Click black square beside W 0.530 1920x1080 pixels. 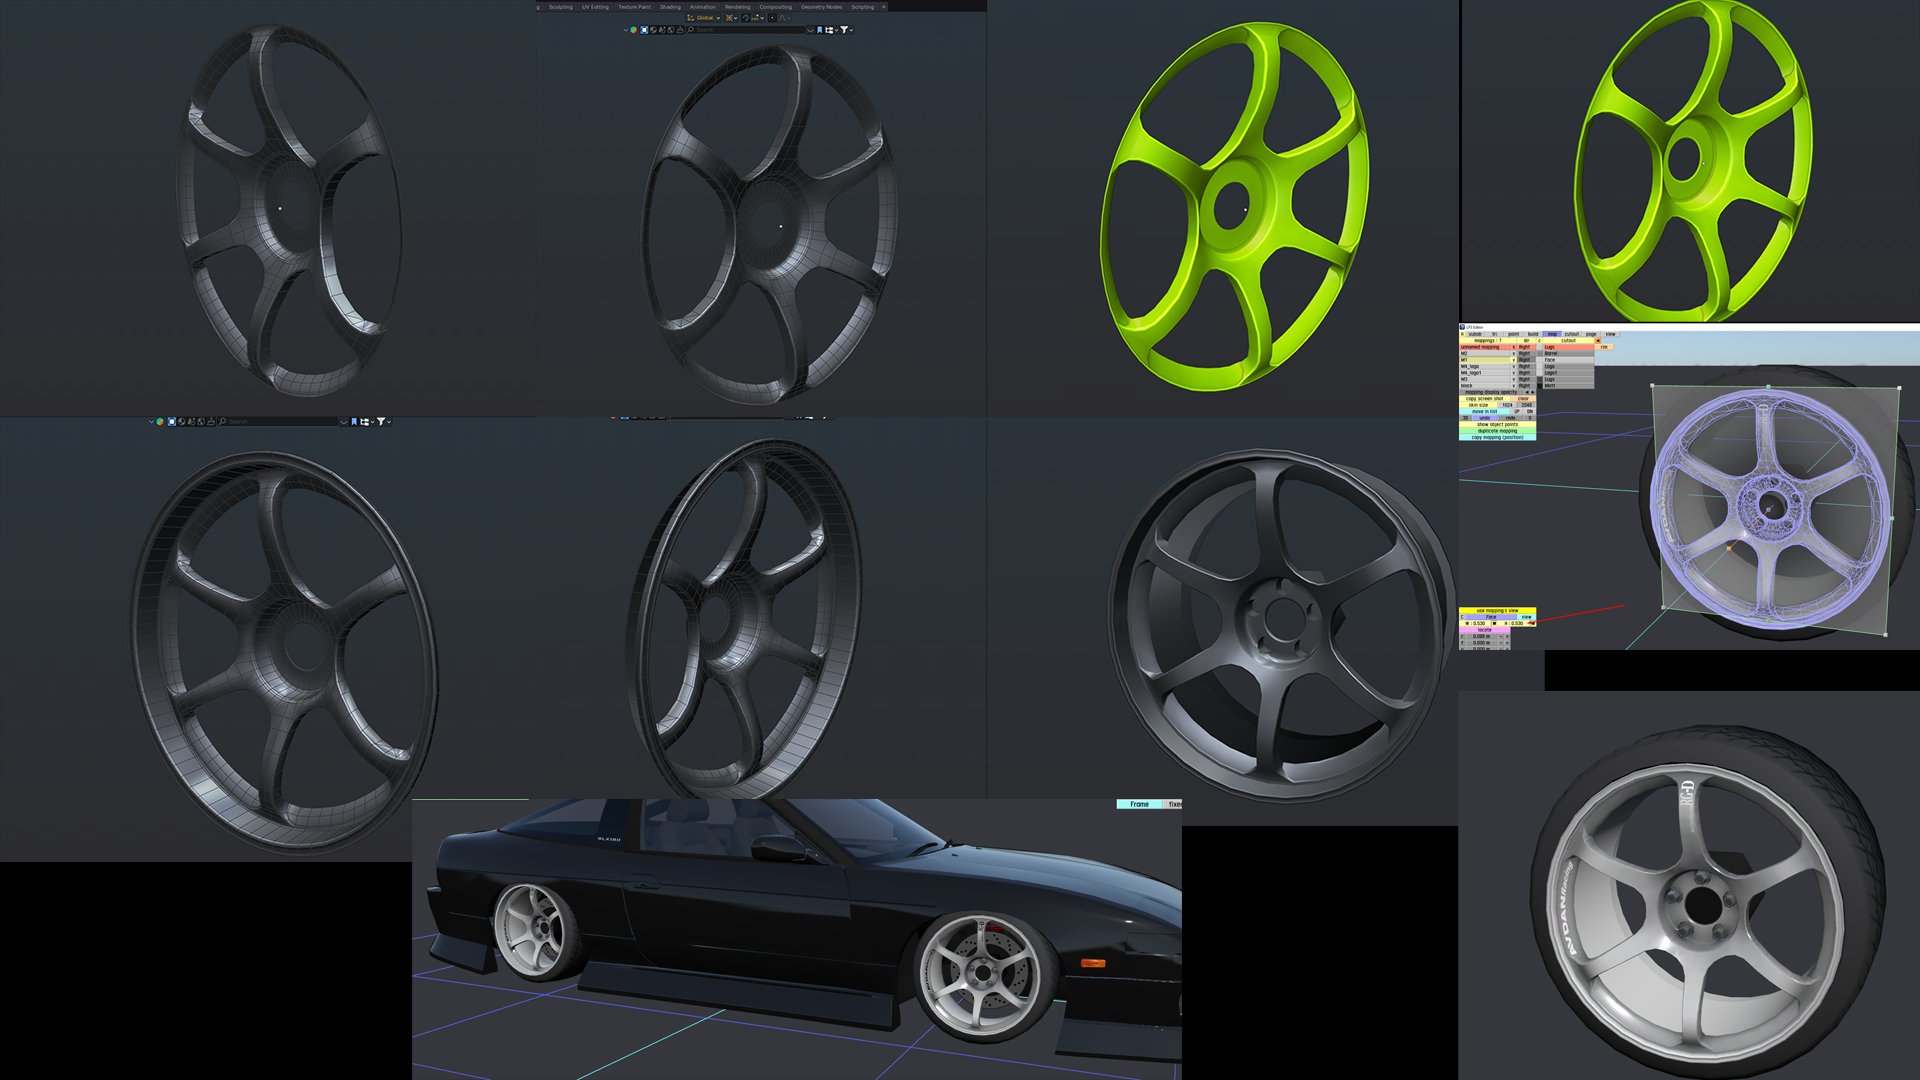1494,623
